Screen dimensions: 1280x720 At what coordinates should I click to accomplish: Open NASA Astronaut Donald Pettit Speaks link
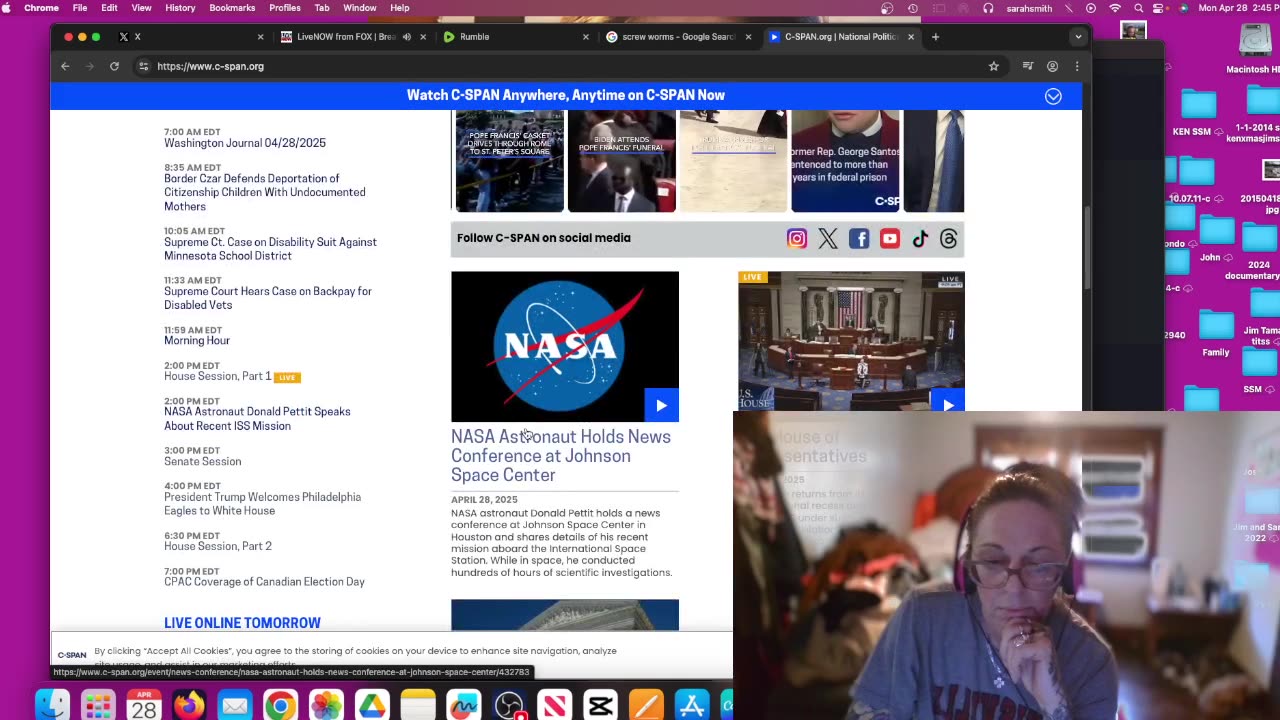[257, 419]
